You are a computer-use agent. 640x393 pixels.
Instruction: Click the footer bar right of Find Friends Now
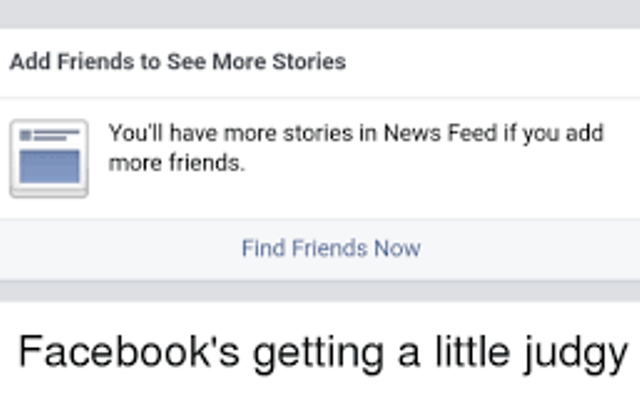pyautogui.click(x=530, y=249)
